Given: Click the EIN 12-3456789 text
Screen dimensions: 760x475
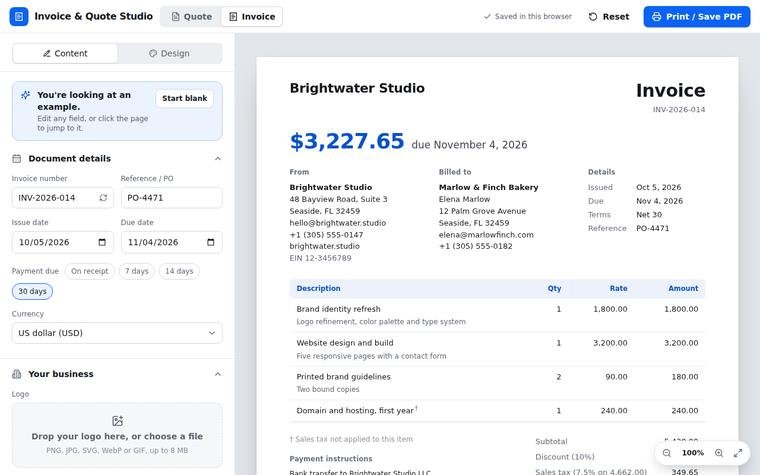Looking at the screenshot, I should pyautogui.click(x=320, y=258).
